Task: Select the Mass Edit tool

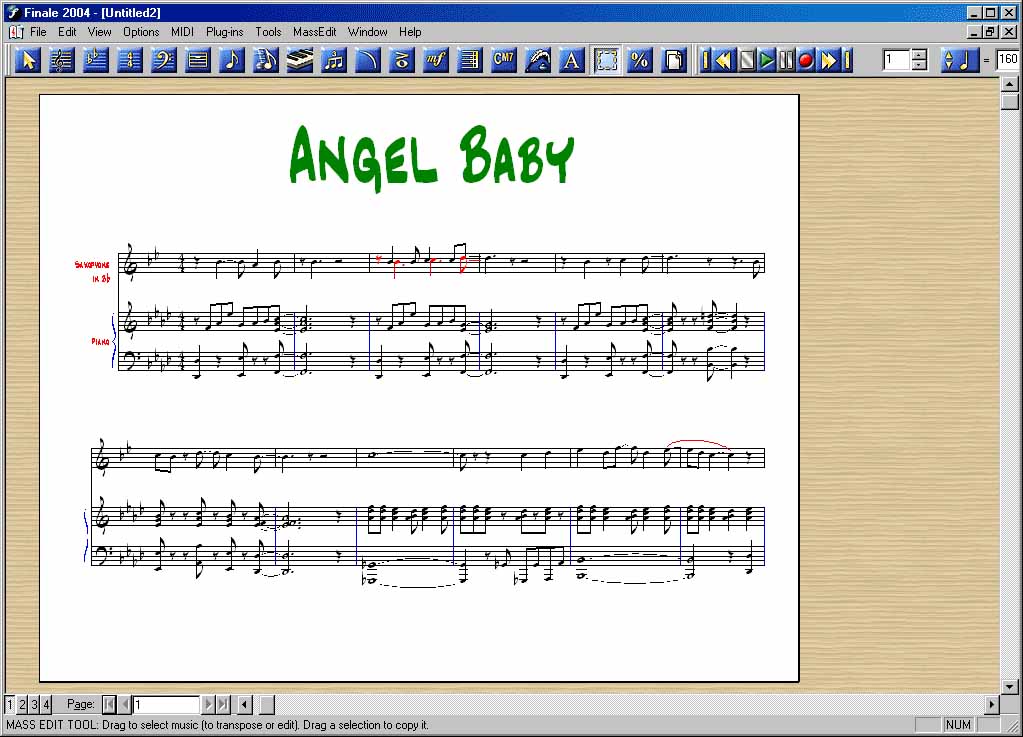Action: 606,60
